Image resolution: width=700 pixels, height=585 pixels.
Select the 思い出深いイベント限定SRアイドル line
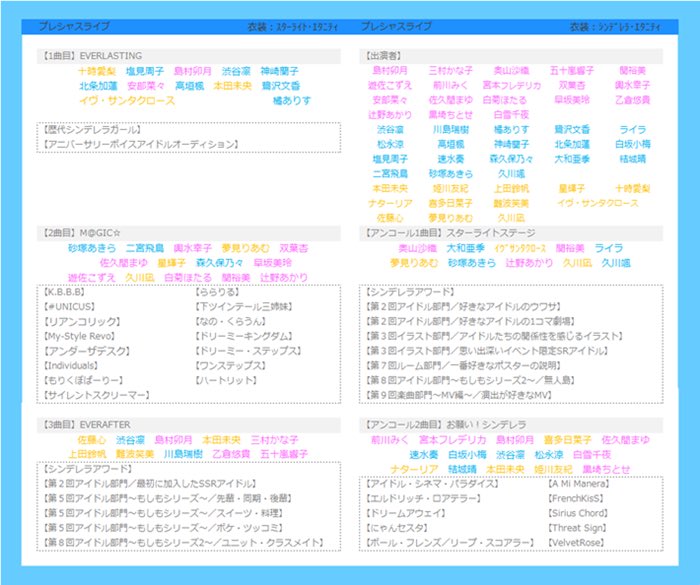point(488,351)
